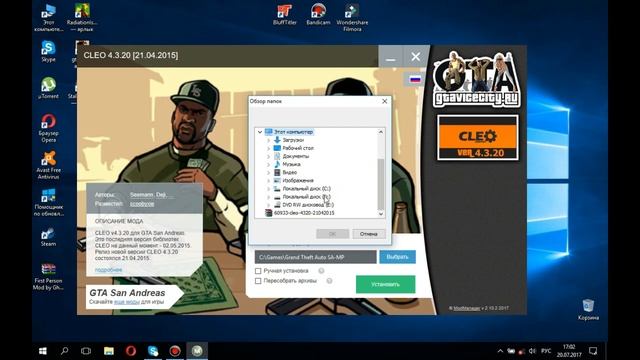Expand Видео folder node
This screenshot has height=360, width=640.
[269, 173]
